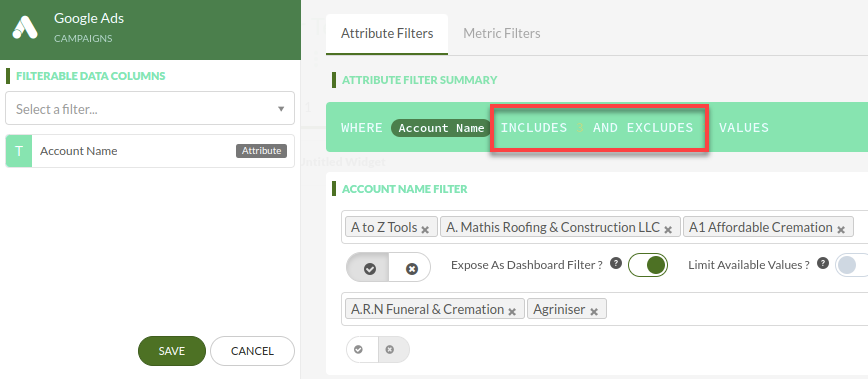Remove the Agriniser tag
Viewport: 868px width, 379px height.
click(x=594, y=311)
